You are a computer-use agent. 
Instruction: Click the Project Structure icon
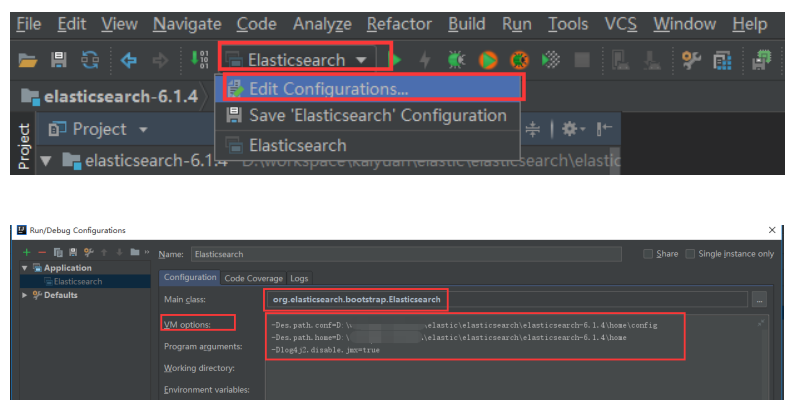722,61
